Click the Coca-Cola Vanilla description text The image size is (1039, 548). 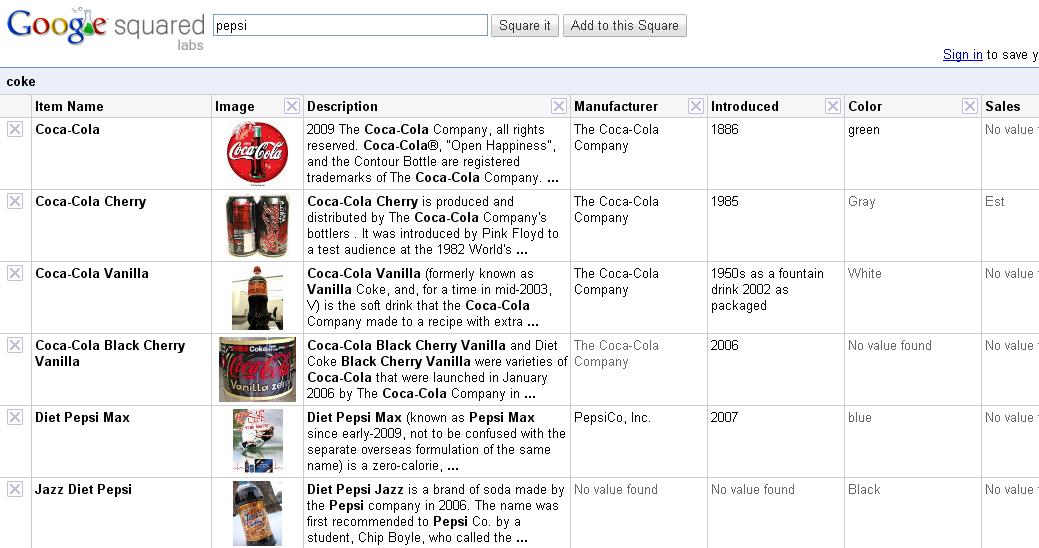pyautogui.click(x=429, y=298)
